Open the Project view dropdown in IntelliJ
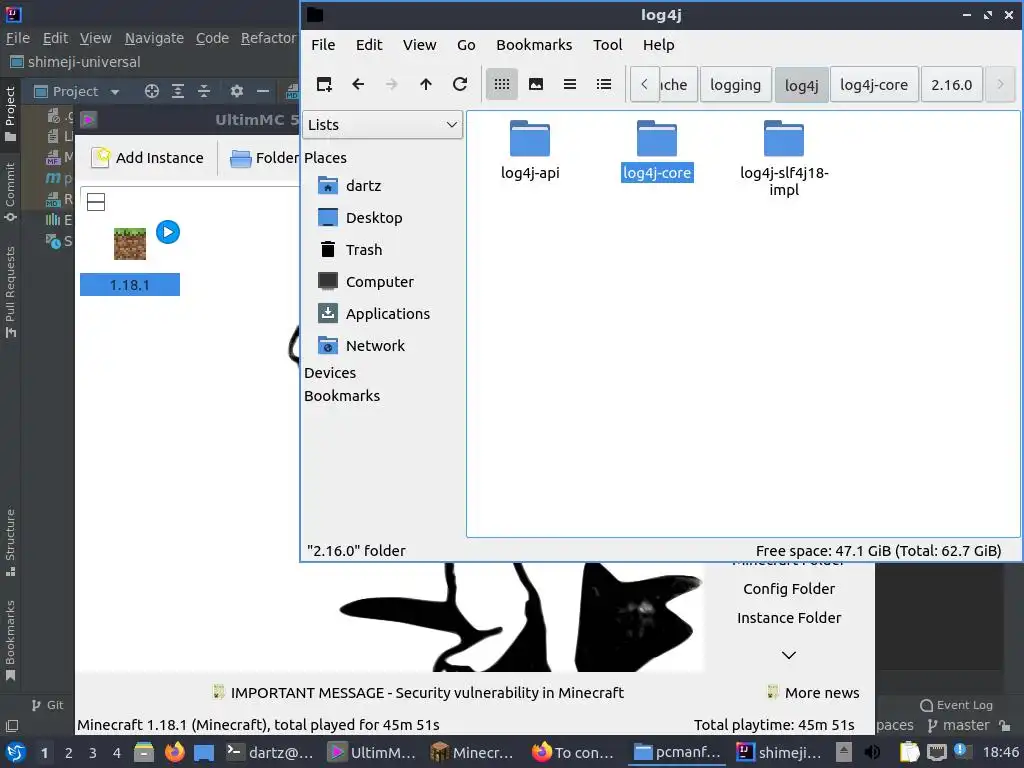Viewport: 1024px width, 768px height. click(x=77, y=91)
